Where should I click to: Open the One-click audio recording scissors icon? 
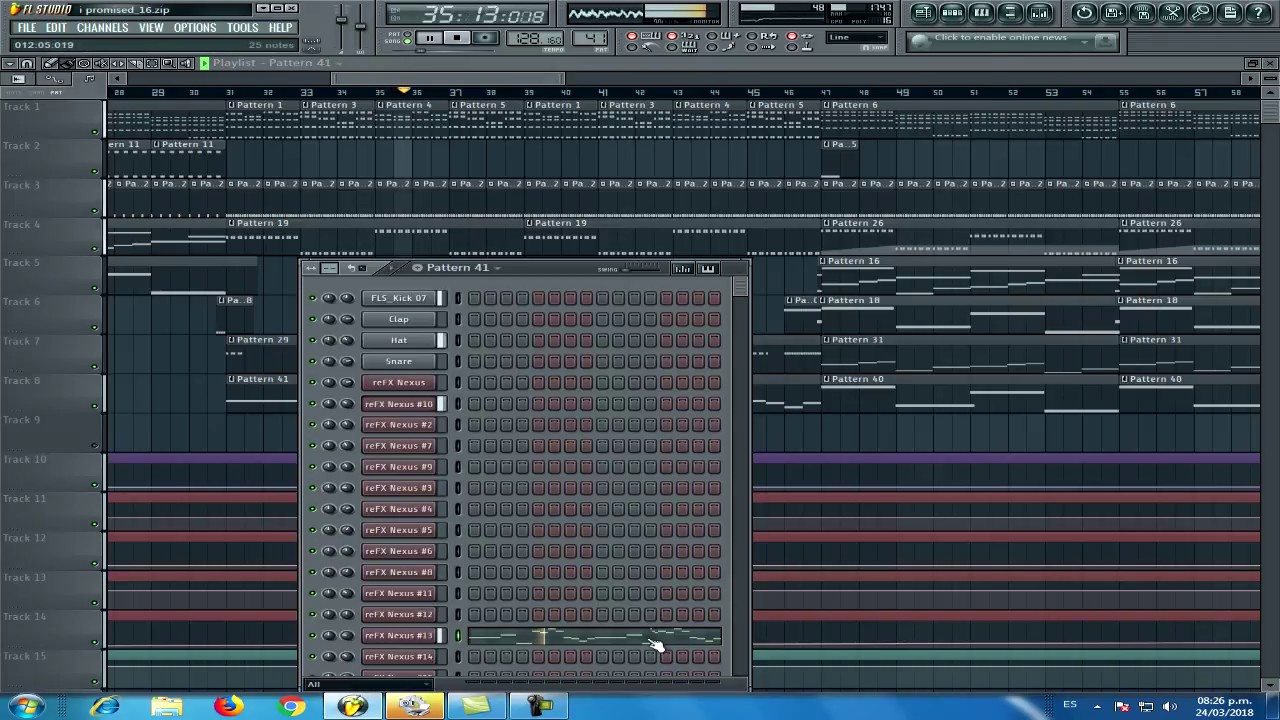tap(1172, 13)
